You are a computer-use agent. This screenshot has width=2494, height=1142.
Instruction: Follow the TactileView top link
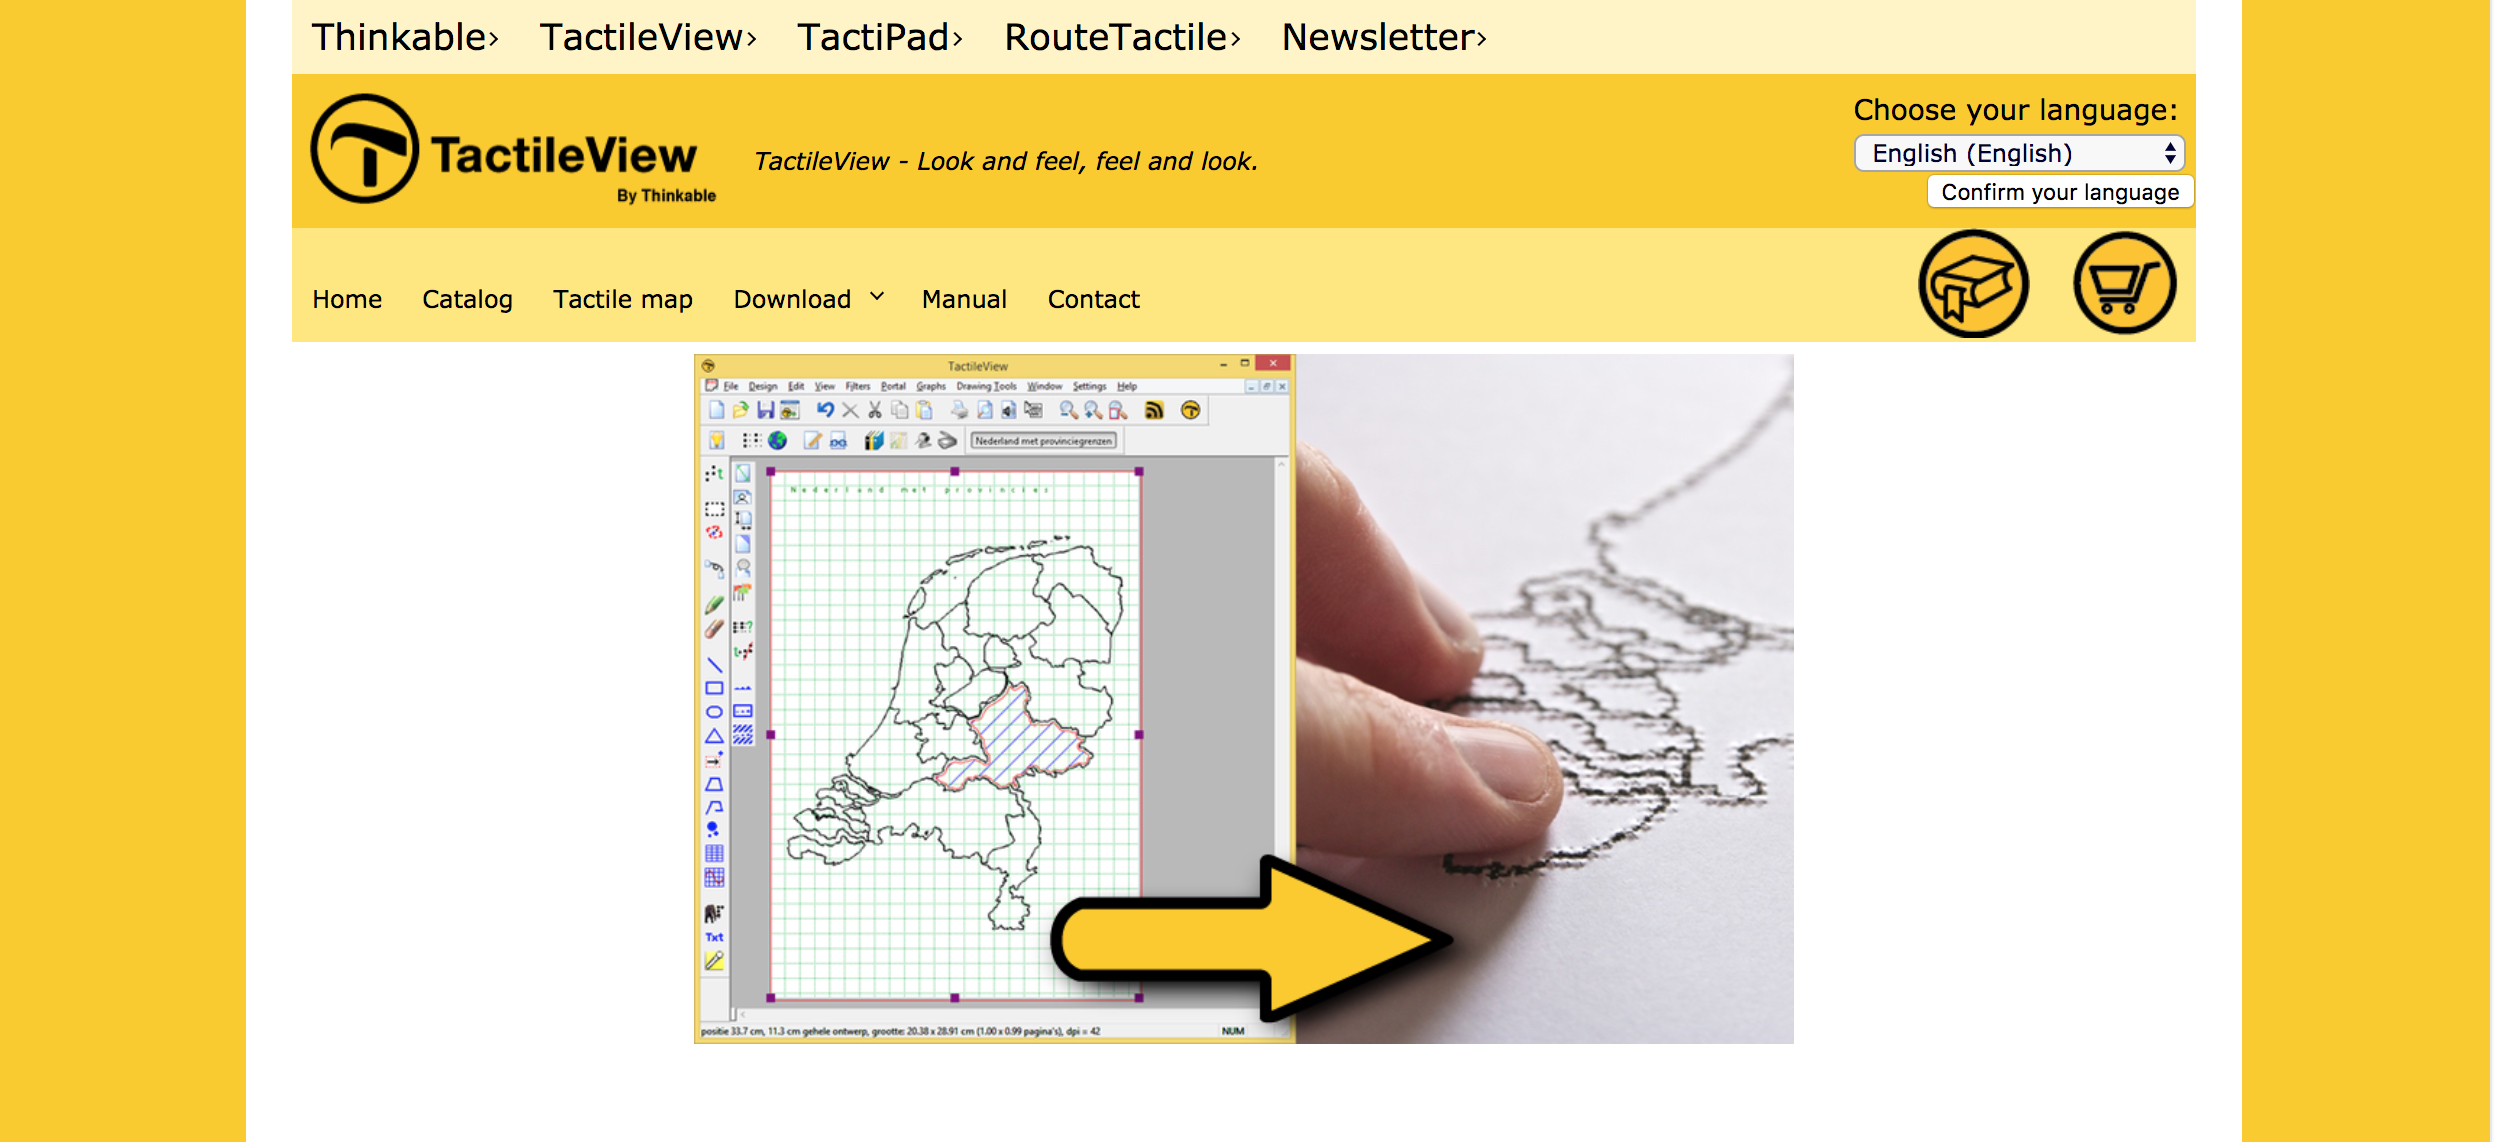pyautogui.click(x=648, y=37)
